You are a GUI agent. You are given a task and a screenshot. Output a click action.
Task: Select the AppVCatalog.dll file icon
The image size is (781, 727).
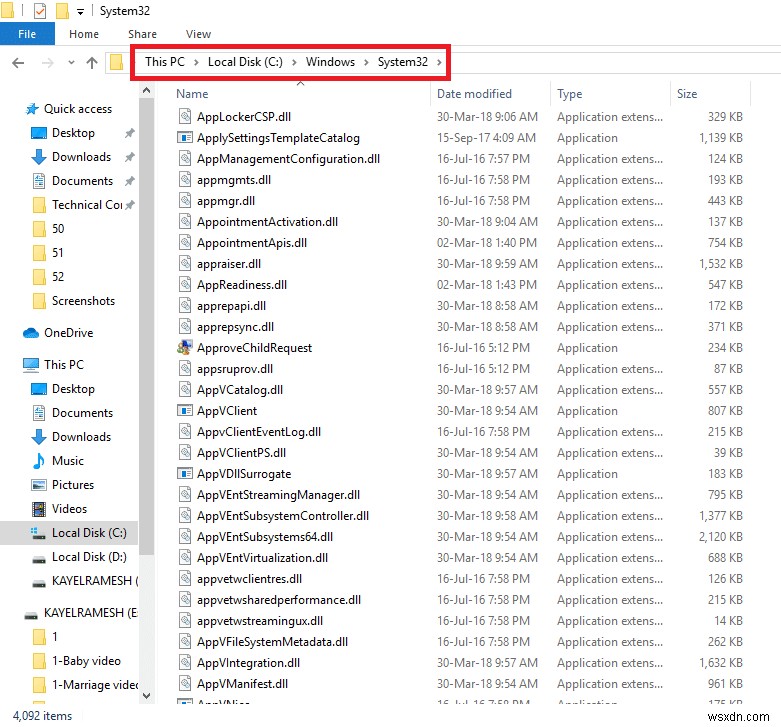click(x=185, y=389)
